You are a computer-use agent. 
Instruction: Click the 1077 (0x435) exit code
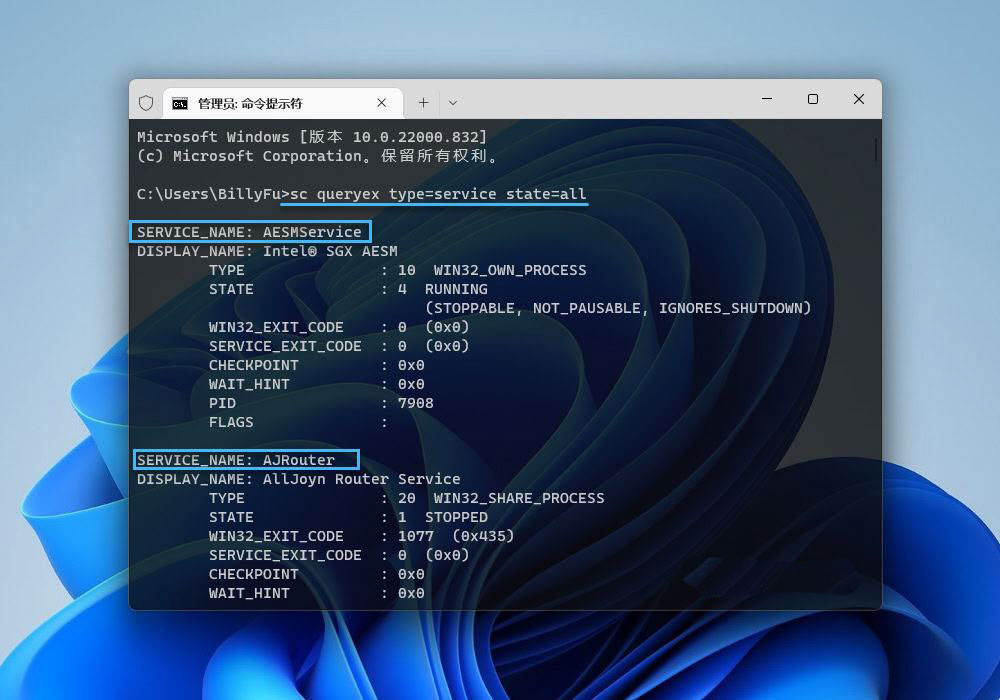tap(455, 536)
